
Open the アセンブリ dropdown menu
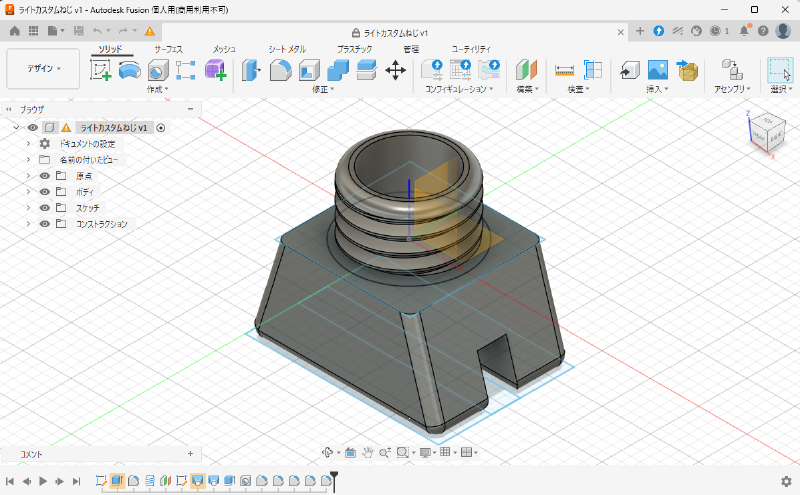(x=732, y=89)
